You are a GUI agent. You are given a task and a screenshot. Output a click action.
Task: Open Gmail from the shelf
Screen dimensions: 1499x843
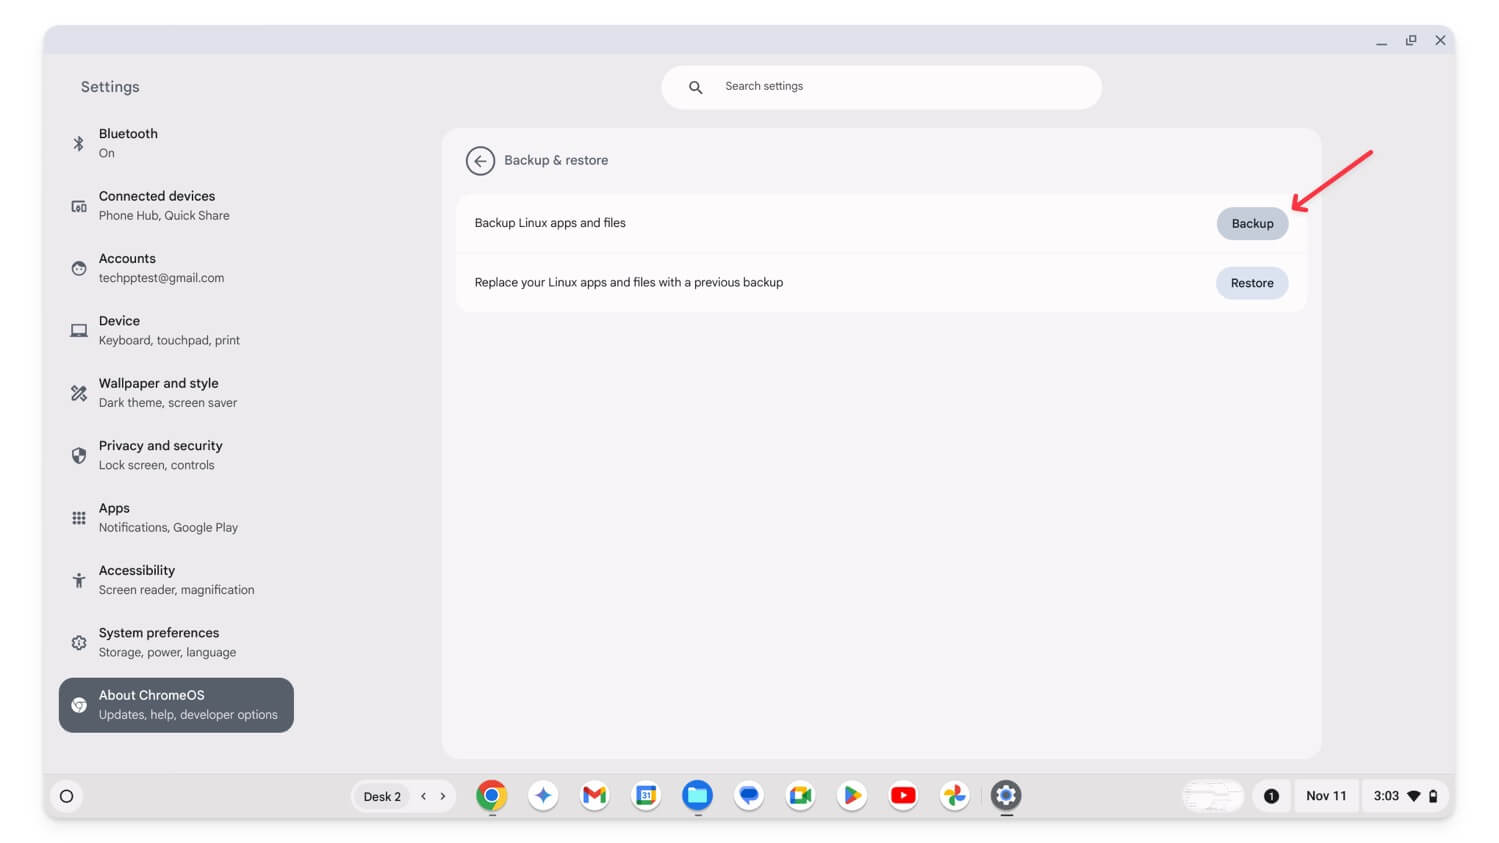(x=595, y=796)
